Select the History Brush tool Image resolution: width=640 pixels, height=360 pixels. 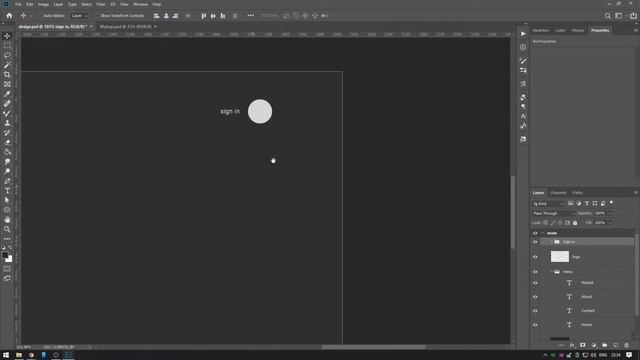7,133
